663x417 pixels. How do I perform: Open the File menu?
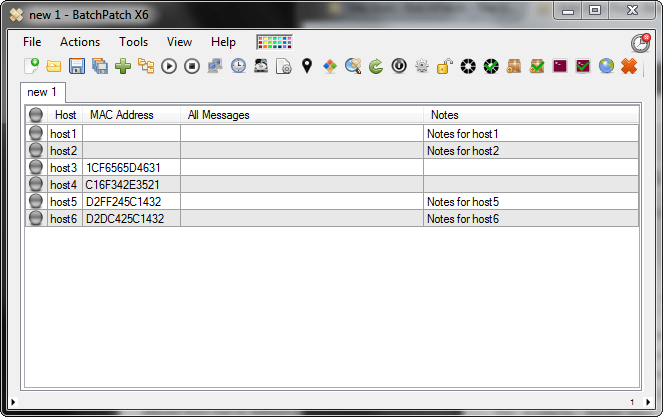click(x=32, y=42)
